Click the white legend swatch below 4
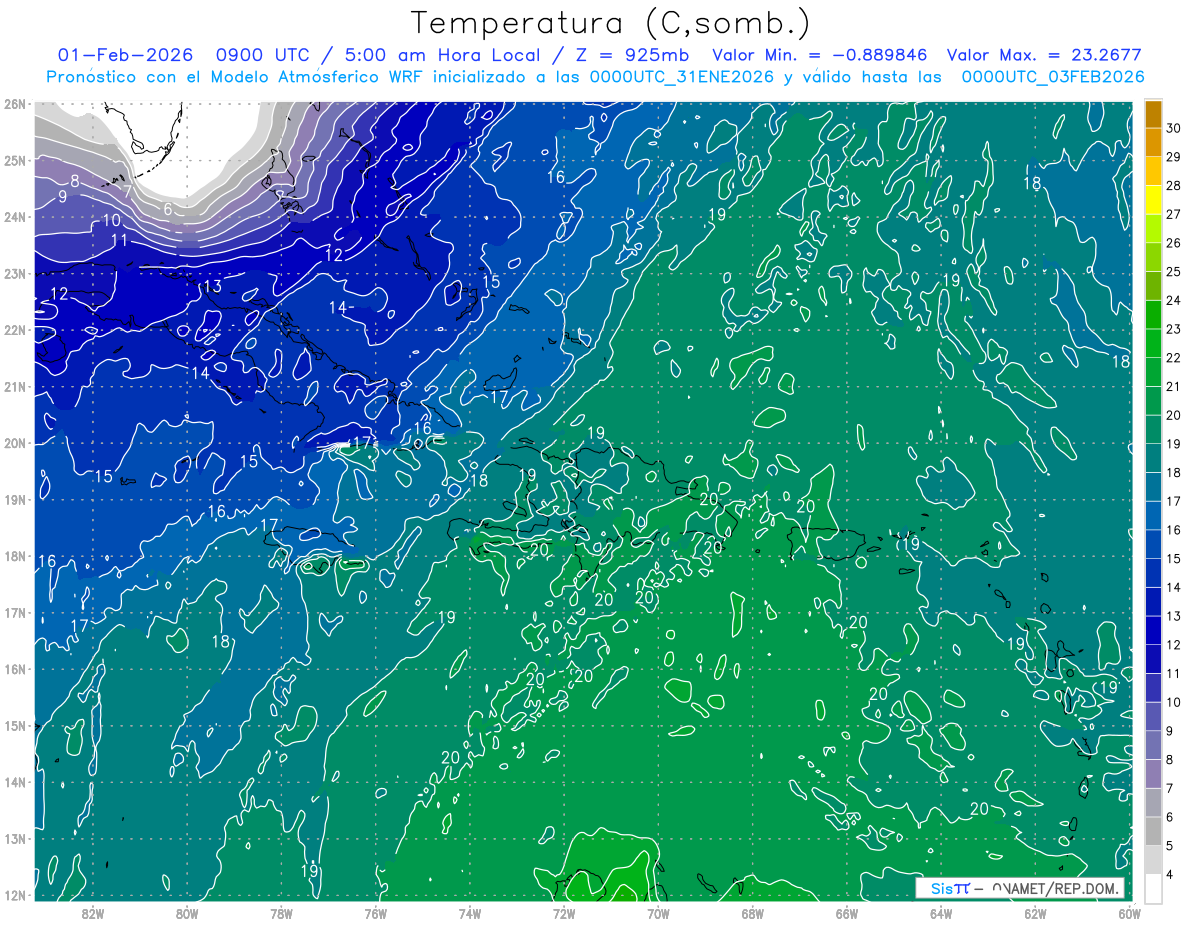This screenshot has height=927, width=1200. pyautogui.click(x=1153, y=888)
